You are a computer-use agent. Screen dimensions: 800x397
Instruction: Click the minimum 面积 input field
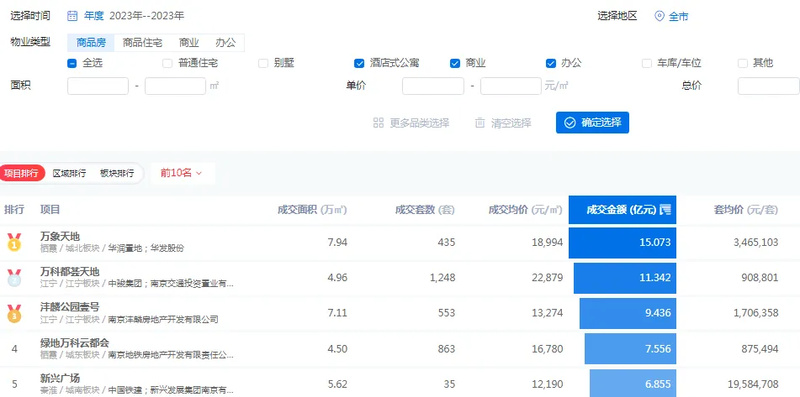[x=98, y=86]
